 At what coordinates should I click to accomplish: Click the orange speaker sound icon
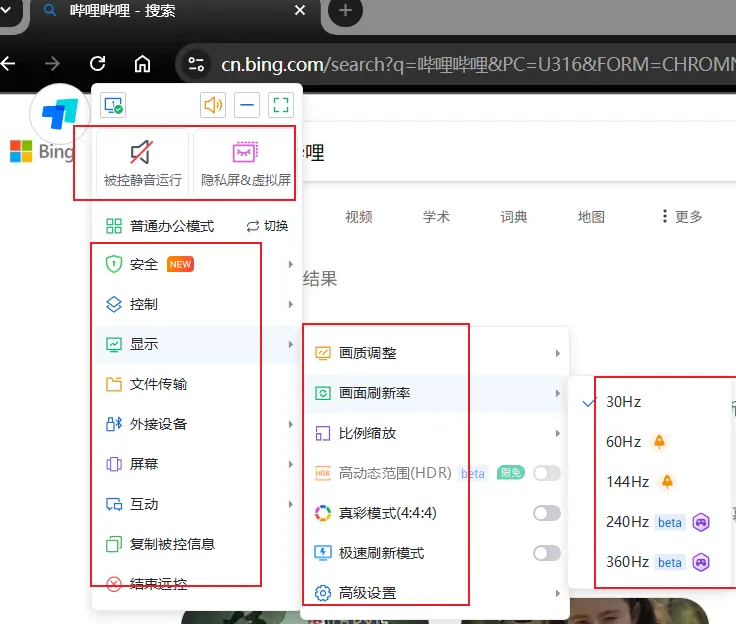click(213, 105)
